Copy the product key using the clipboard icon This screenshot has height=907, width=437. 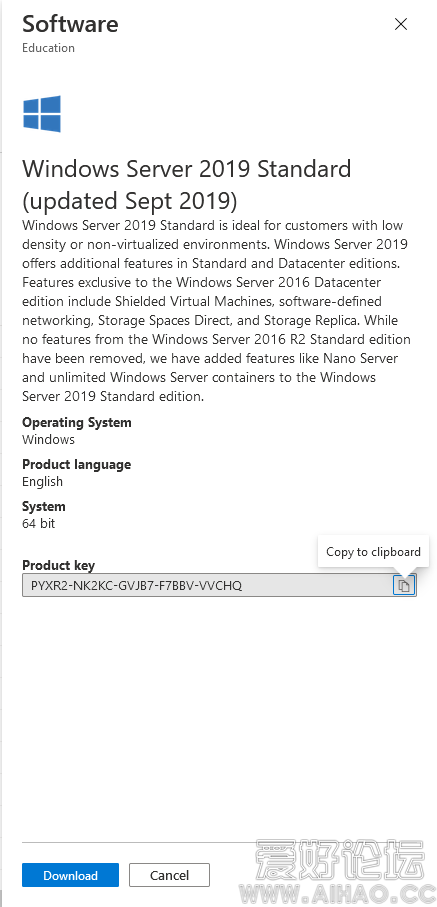pos(404,585)
